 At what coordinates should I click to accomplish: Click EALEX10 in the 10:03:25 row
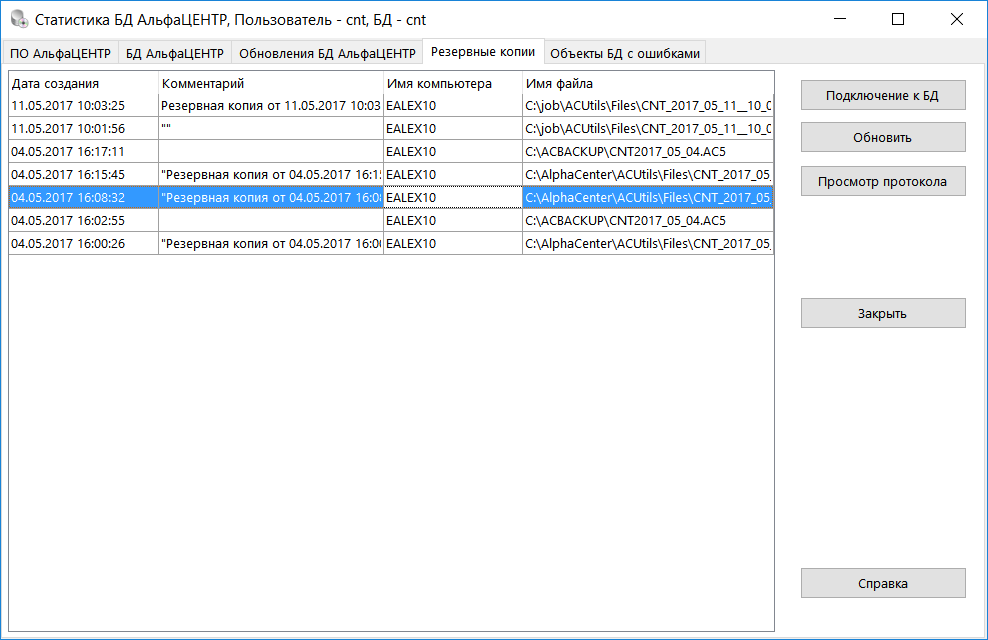(453, 105)
